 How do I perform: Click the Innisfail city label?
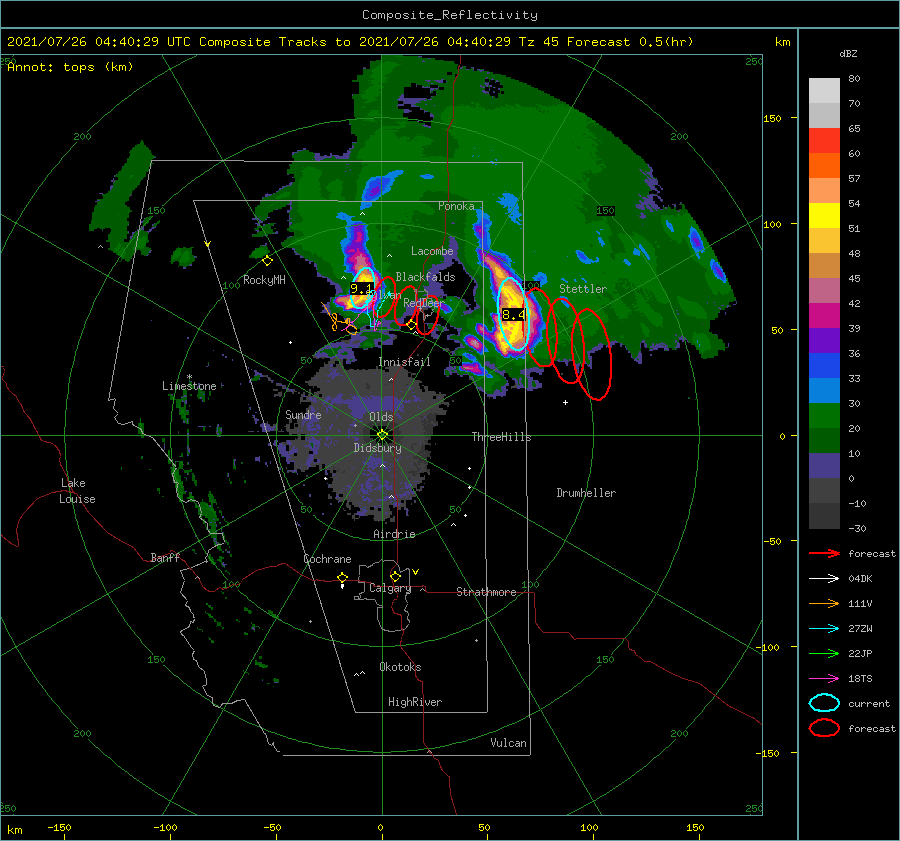click(x=404, y=362)
